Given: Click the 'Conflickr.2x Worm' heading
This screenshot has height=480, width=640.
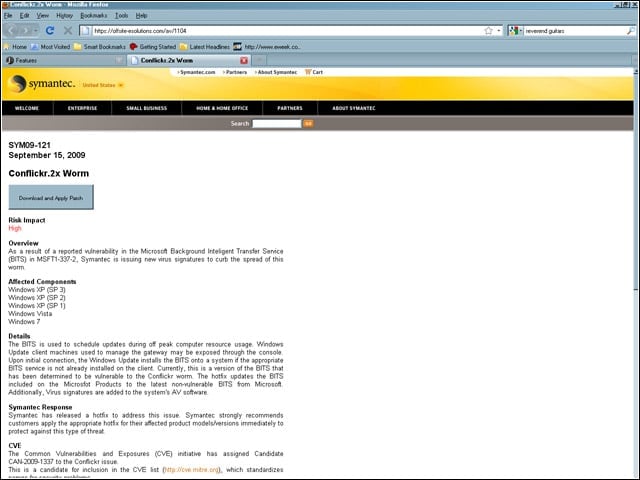Looking at the screenshot, I should [x=49, y=173].
